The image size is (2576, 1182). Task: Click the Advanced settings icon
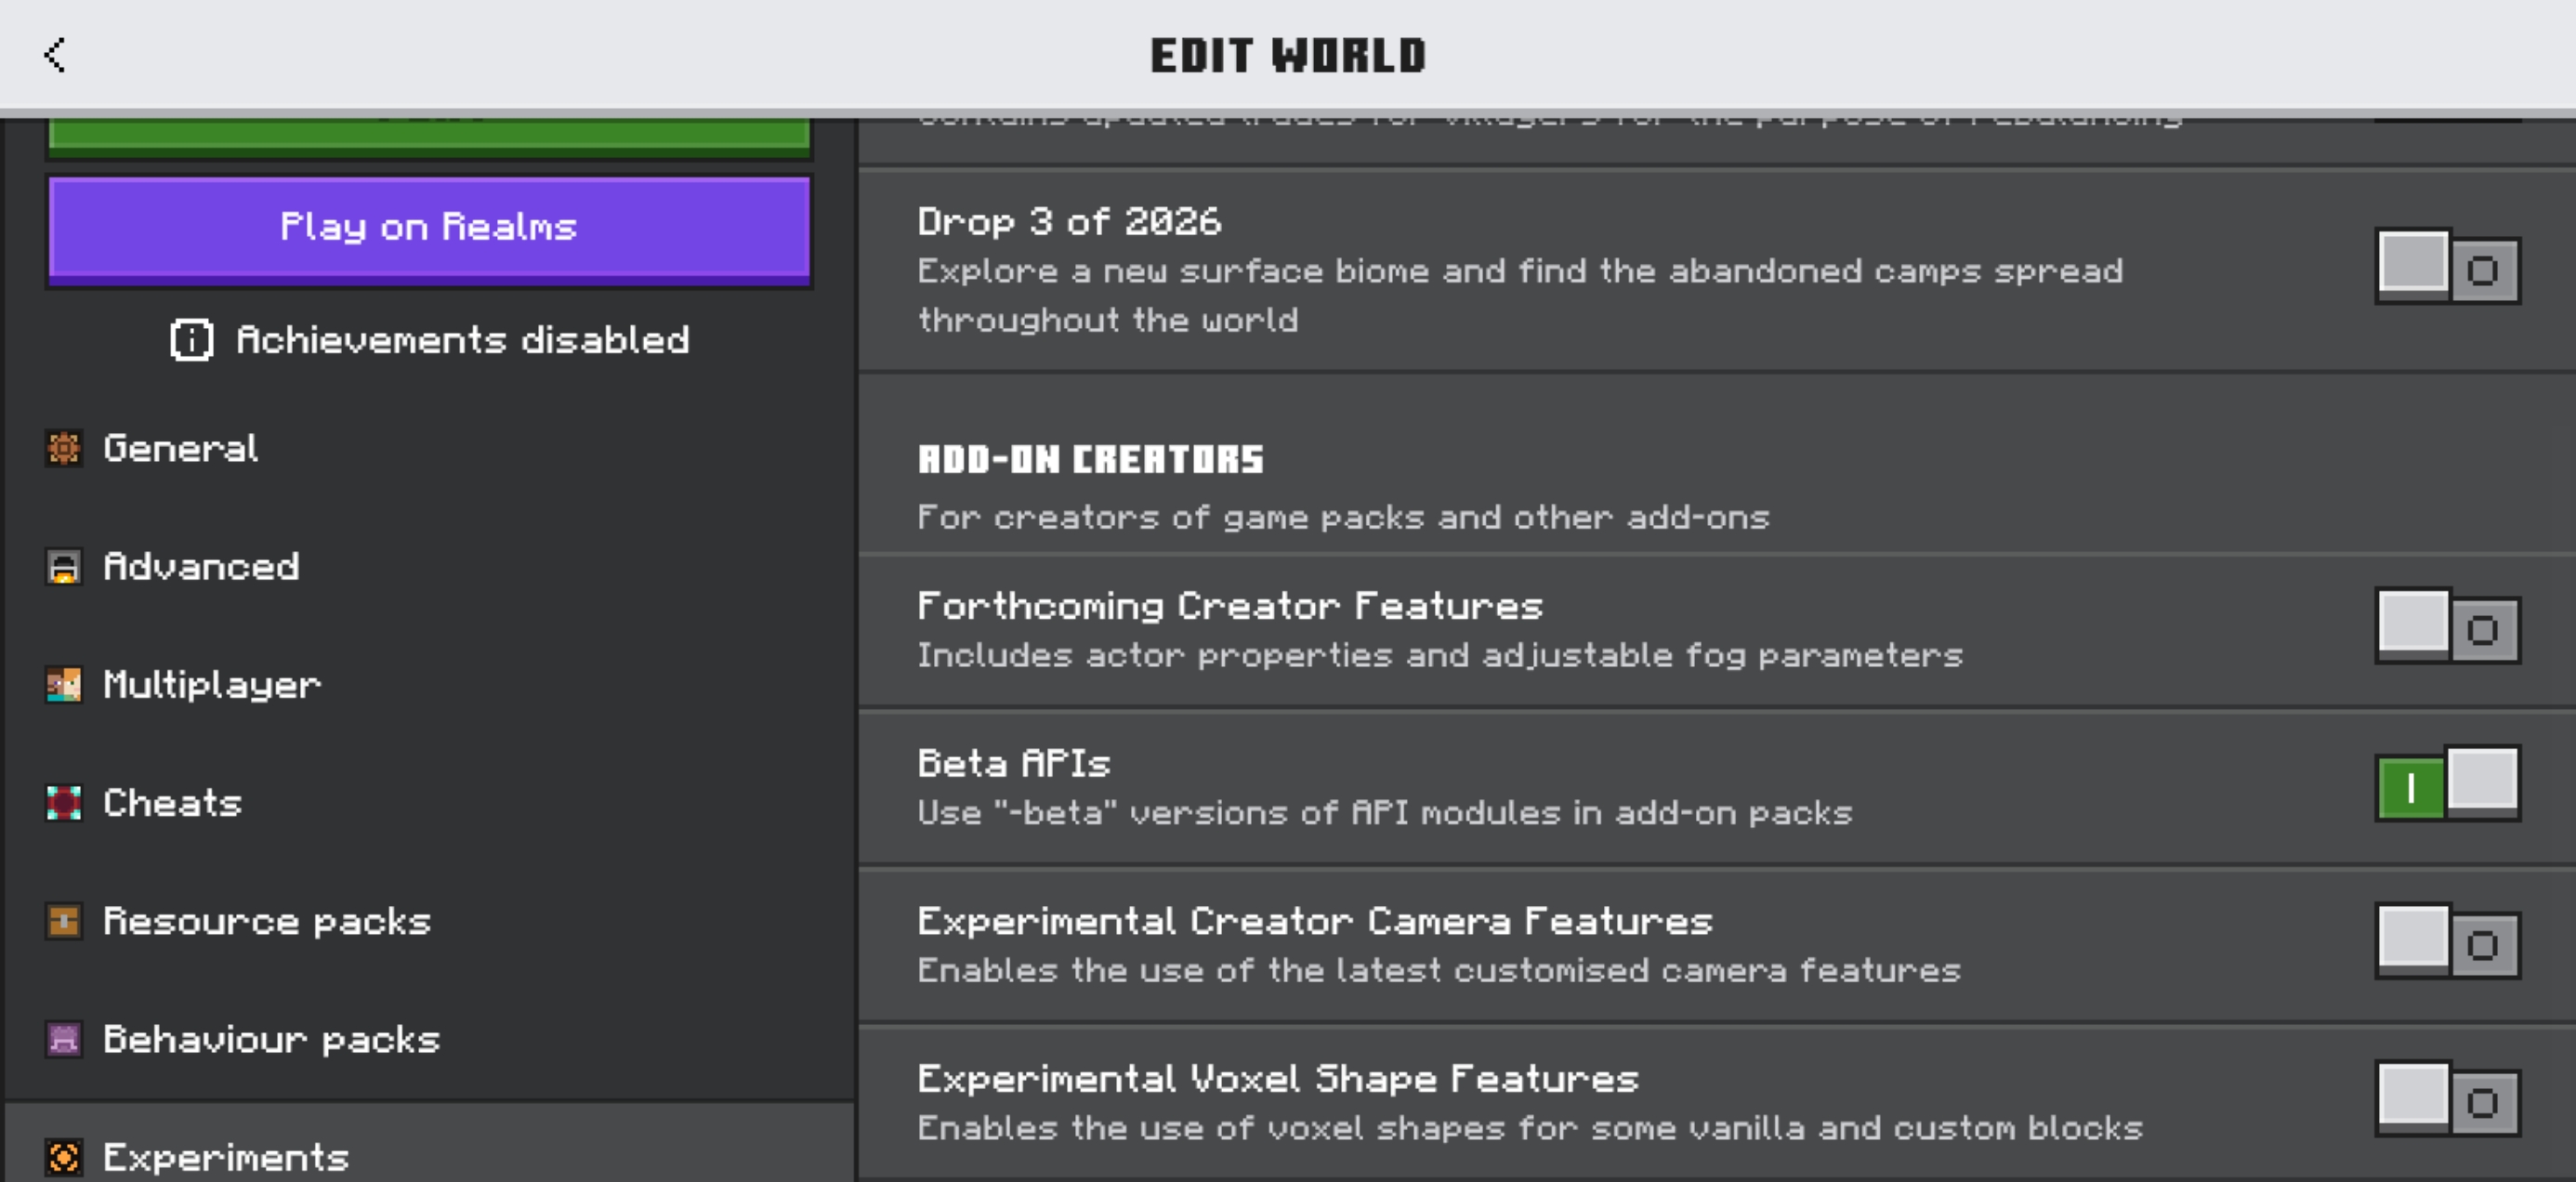[x=64, y=567]
